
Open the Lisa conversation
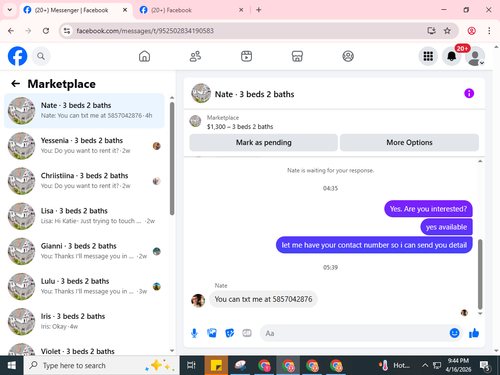84,216
